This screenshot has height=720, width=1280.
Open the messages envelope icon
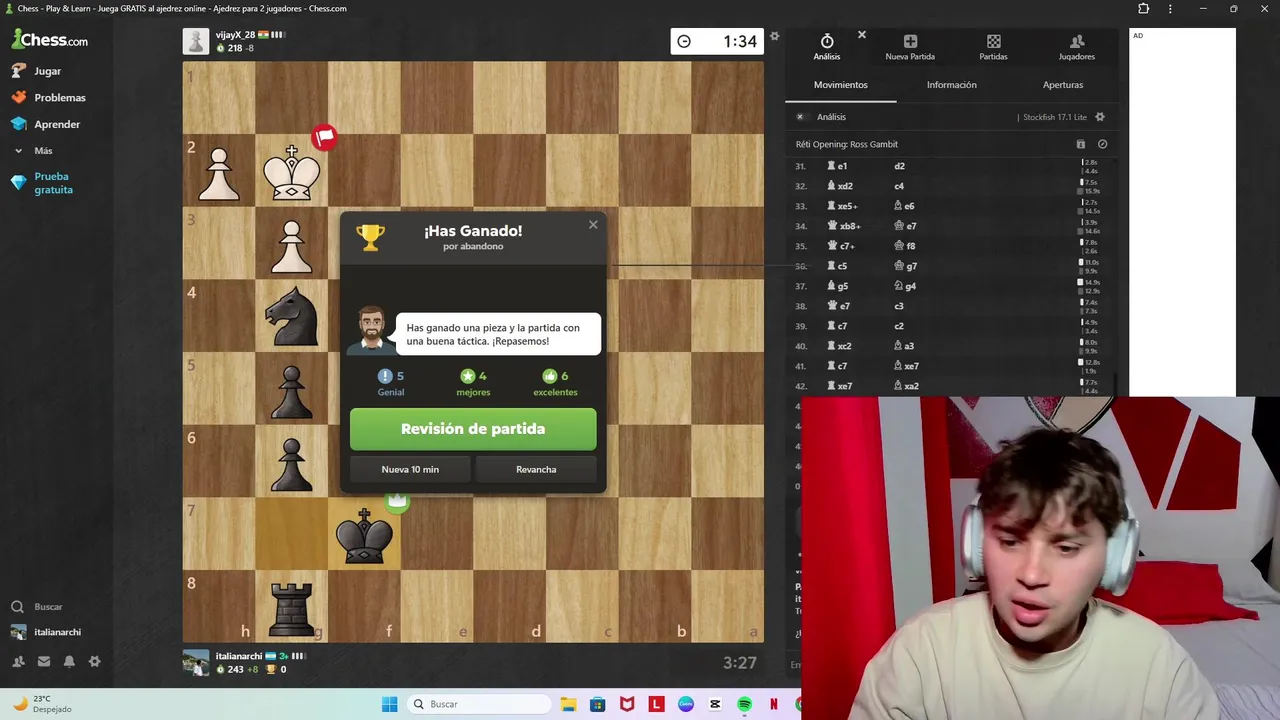pos(44,661)
